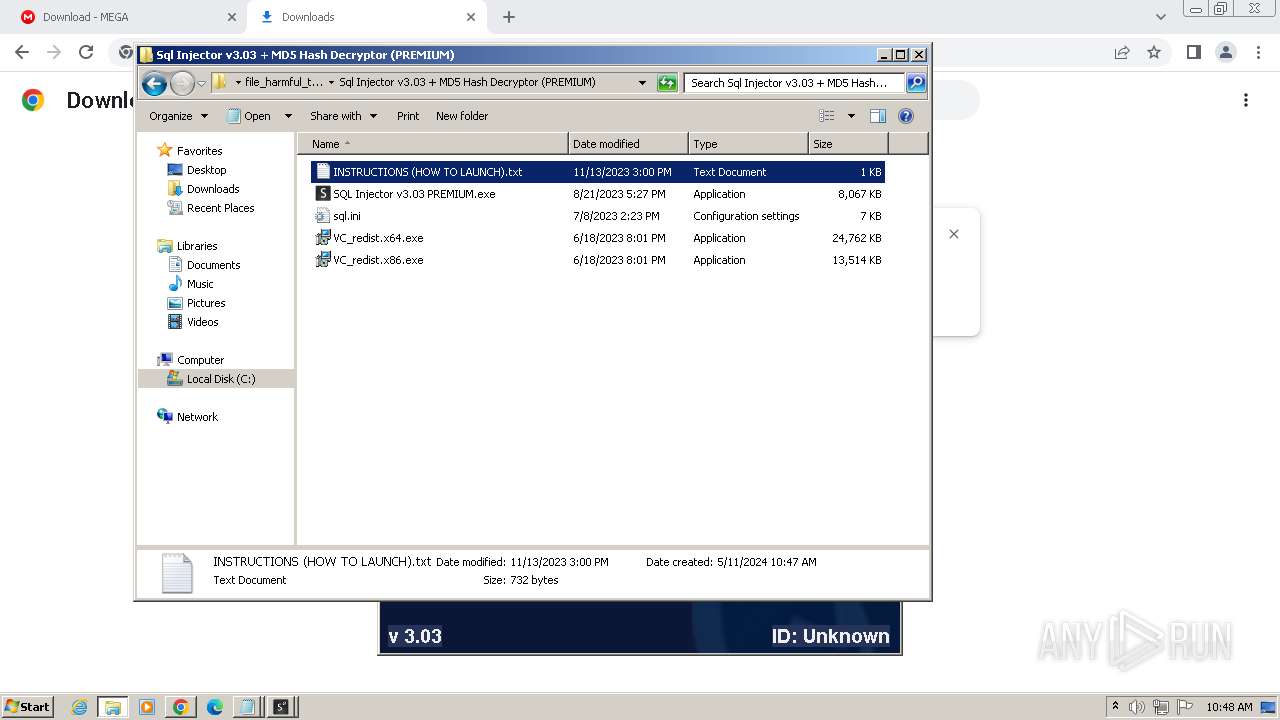Screen dimensions: 1280x720
Task: Expand the Open button's dropdown arrow
Action: pyautogui.click(x=288, y=116)
